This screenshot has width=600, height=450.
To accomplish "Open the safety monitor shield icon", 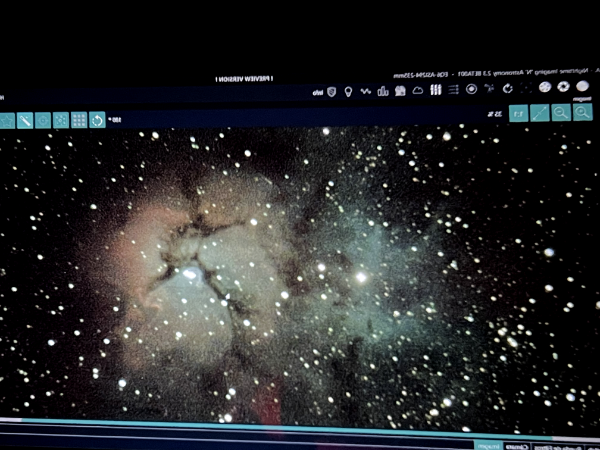I will (331, 92).
